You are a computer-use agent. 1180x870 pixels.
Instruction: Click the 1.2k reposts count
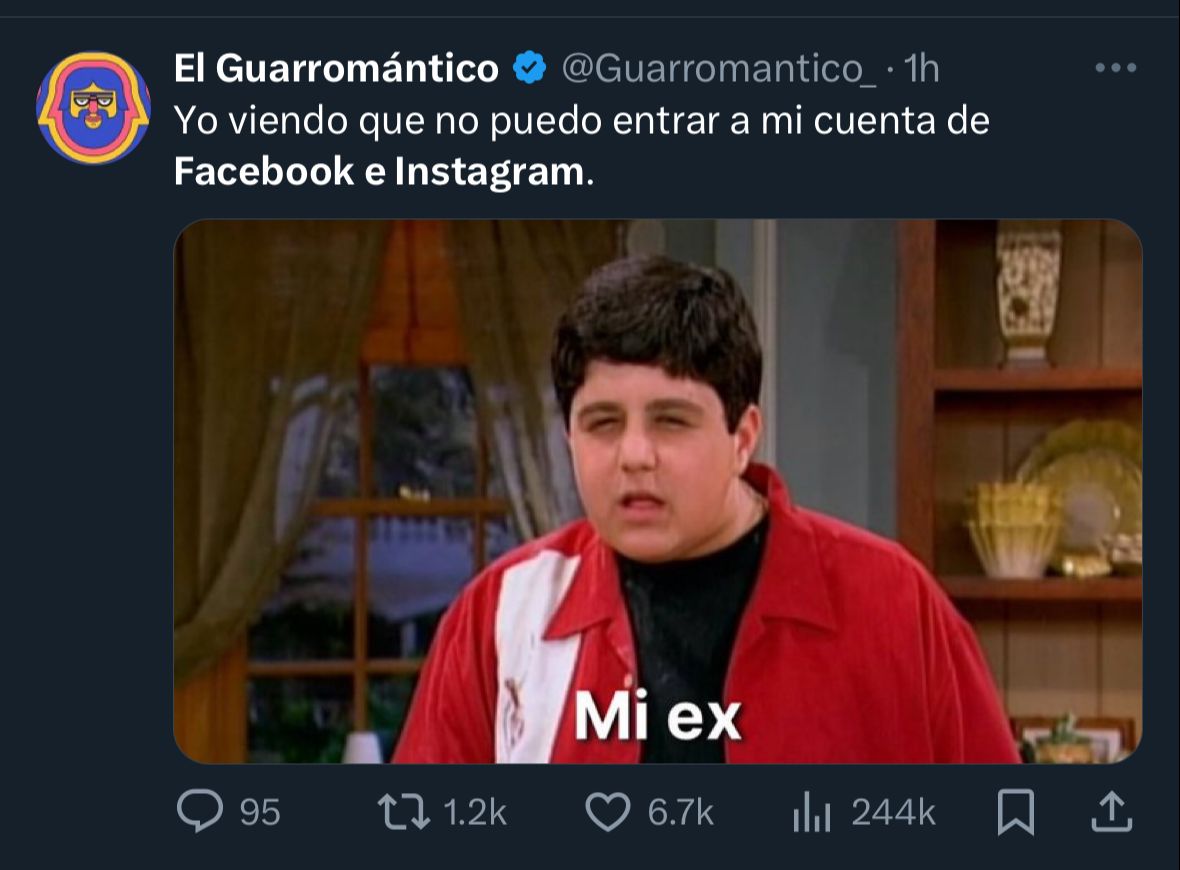475,813
